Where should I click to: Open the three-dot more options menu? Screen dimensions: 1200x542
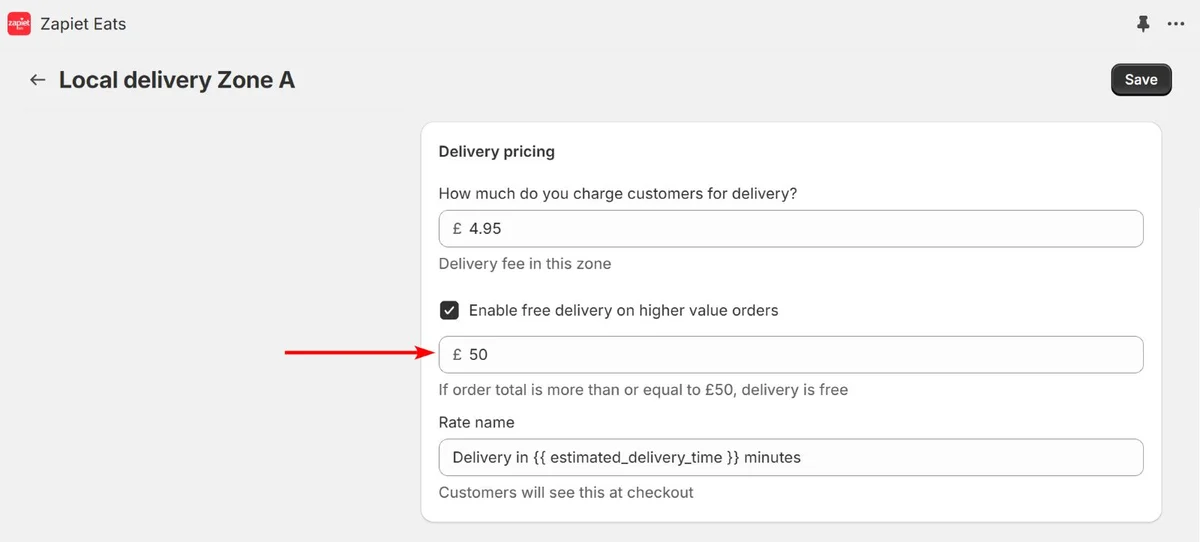click(1176, 24)
